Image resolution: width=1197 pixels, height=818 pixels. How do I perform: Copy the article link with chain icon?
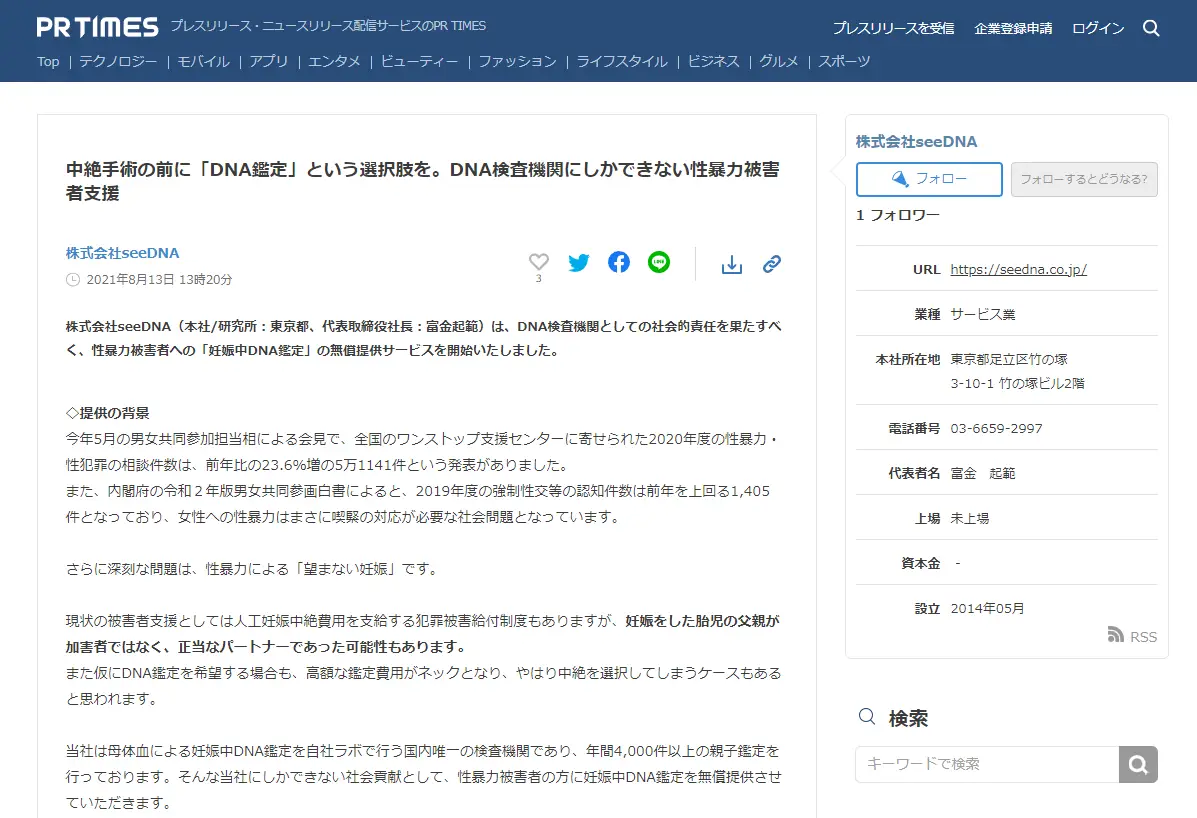coord(772,264)
